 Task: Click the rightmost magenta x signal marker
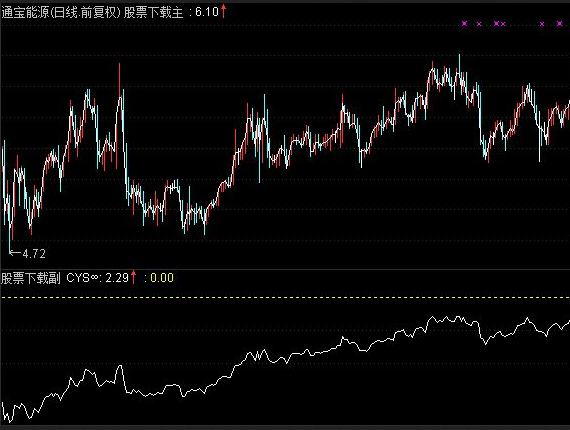tap(559, 24)
